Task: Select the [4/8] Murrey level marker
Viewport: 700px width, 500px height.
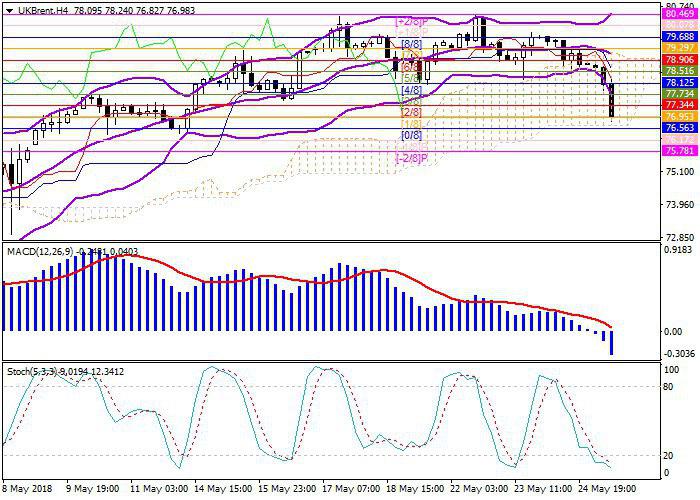Action: pyautogui.click(x=410, y=91)
